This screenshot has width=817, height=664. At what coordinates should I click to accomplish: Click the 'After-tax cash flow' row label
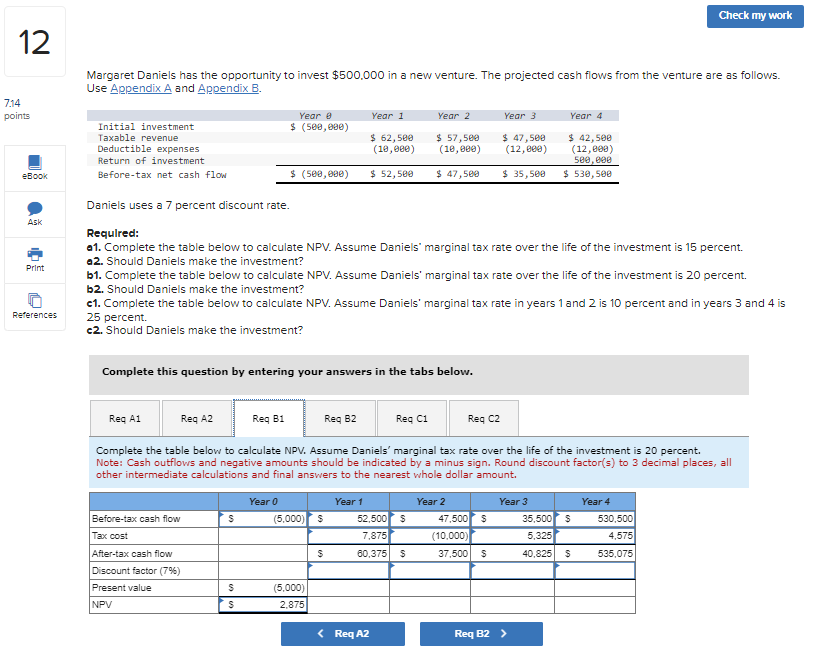click(132, 554)
